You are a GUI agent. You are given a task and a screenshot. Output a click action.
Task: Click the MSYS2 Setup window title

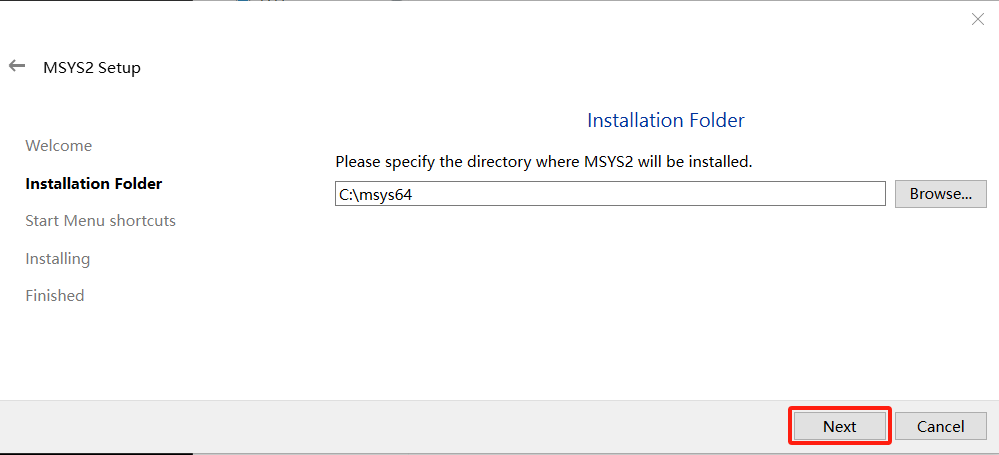92,68
